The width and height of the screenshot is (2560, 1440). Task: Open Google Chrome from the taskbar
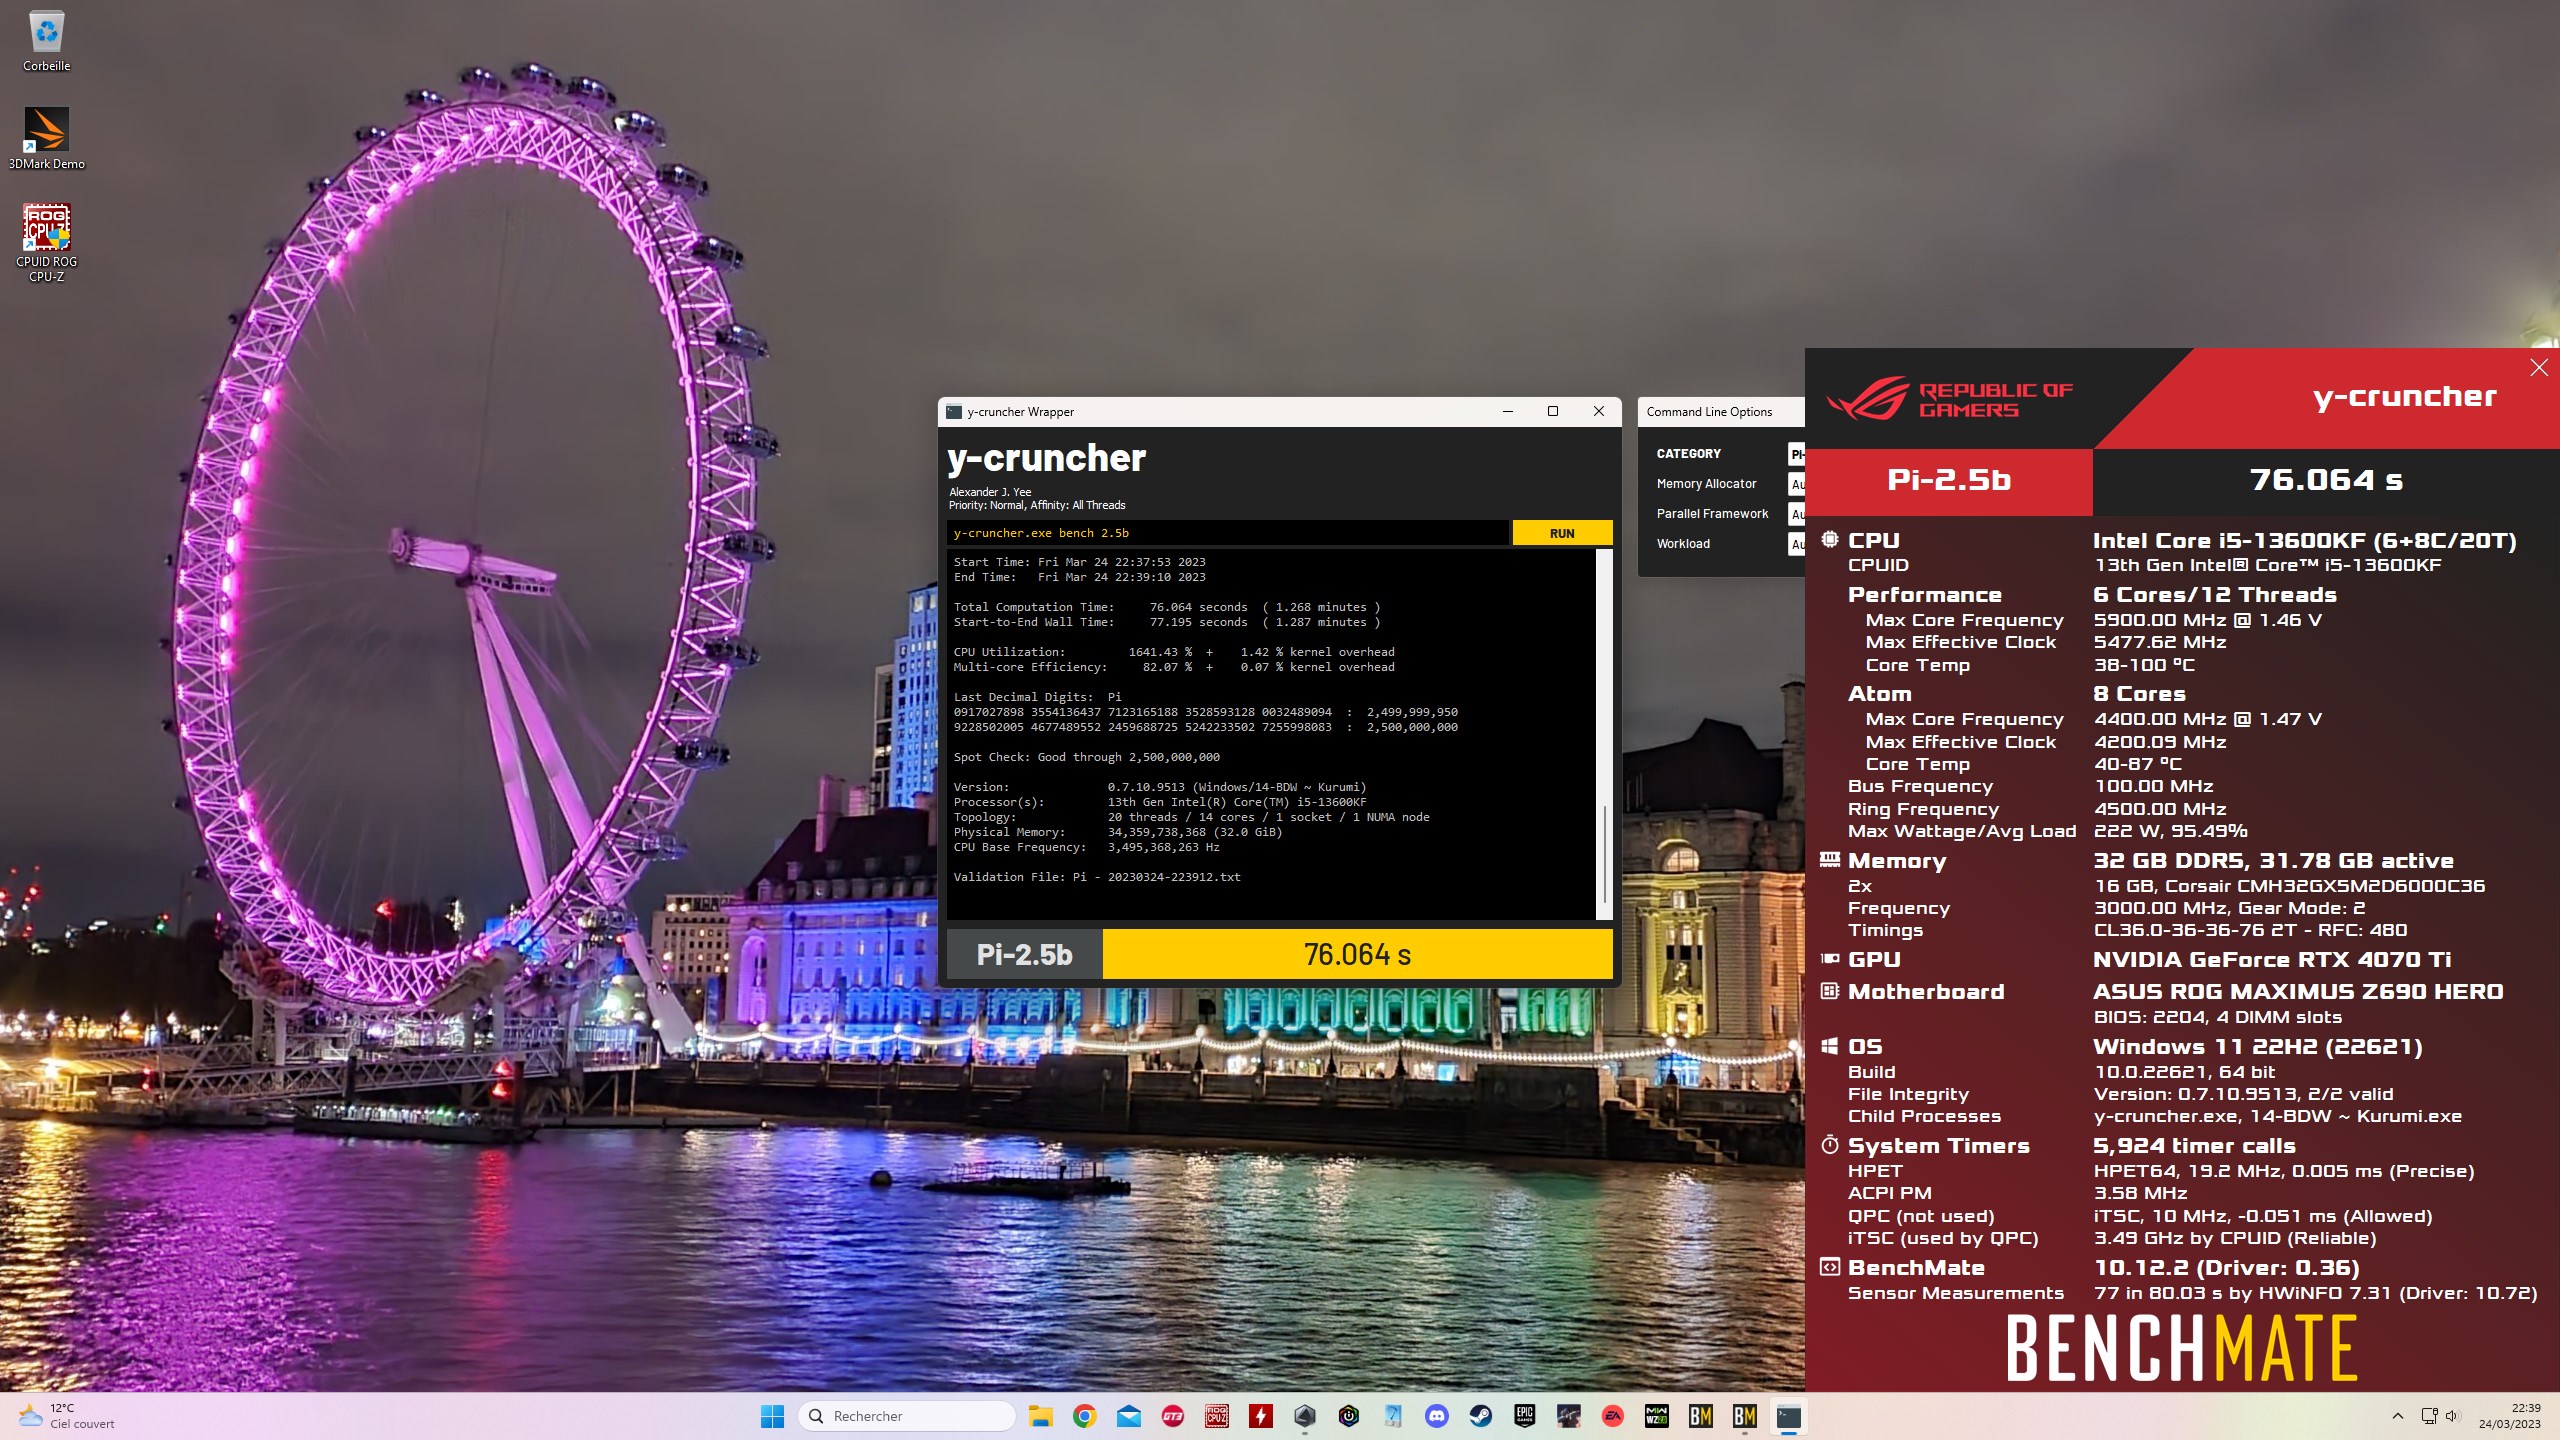click(x=1084, y=1416)
